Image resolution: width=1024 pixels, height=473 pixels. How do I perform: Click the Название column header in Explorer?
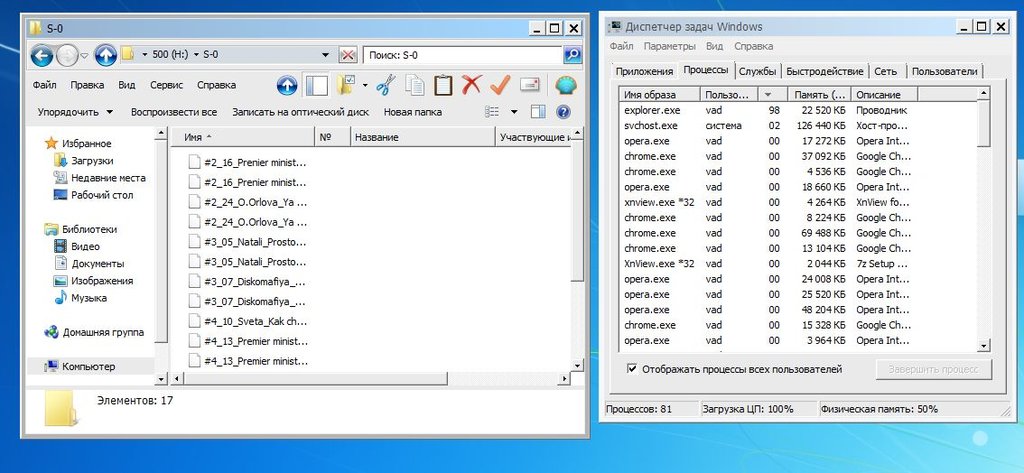click(423, 137)
